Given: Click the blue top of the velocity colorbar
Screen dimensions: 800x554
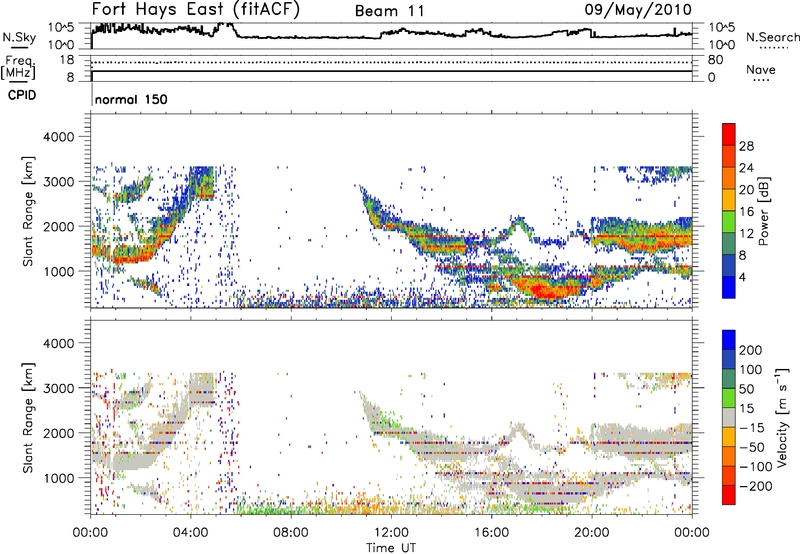Looking at the screenshot, I should coord(729,340).
